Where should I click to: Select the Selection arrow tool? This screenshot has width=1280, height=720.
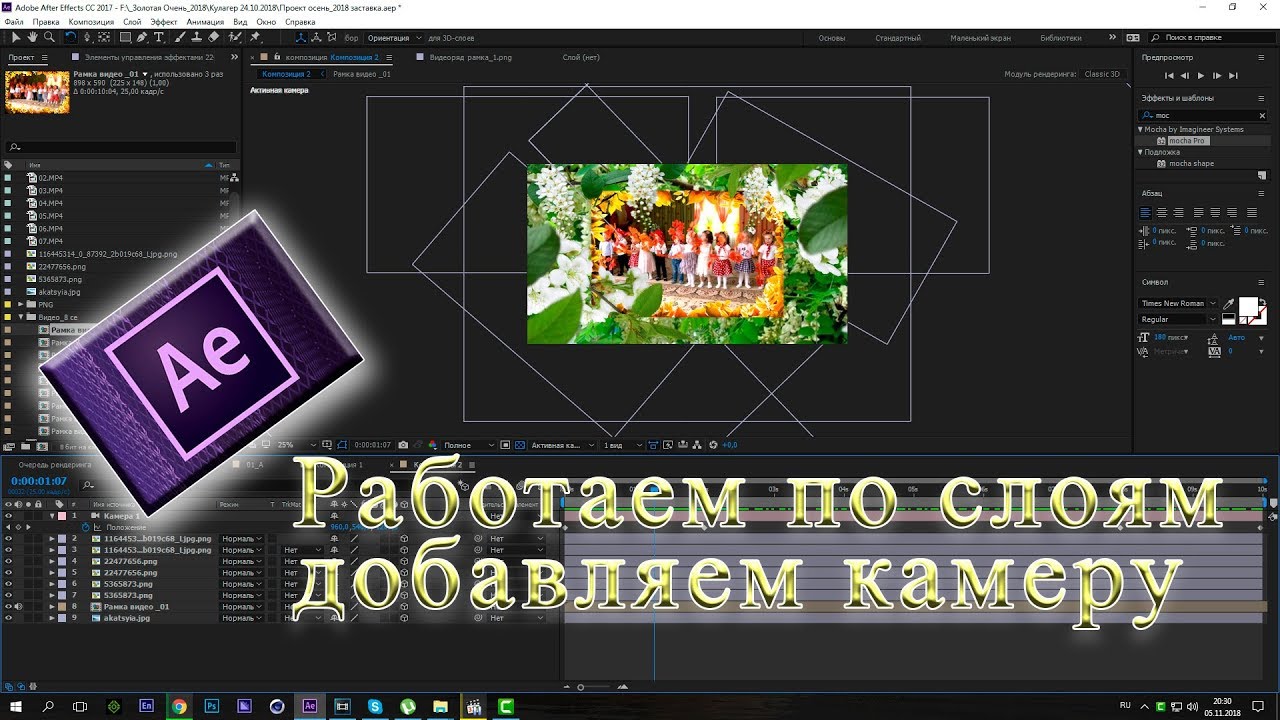[x=17, y=38]
